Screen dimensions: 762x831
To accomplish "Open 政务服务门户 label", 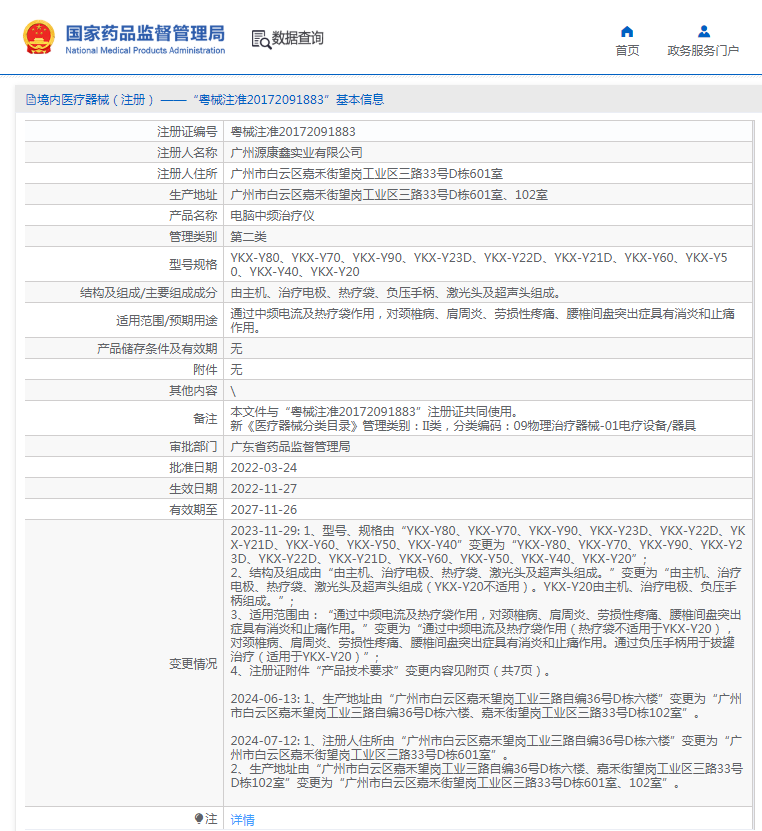I will 703,50.
